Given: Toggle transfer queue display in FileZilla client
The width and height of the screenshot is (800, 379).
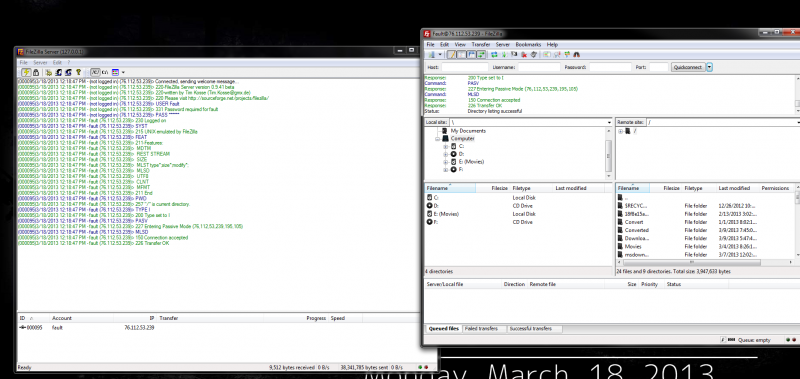Looking at the screenshot, I should coord(481,55).
